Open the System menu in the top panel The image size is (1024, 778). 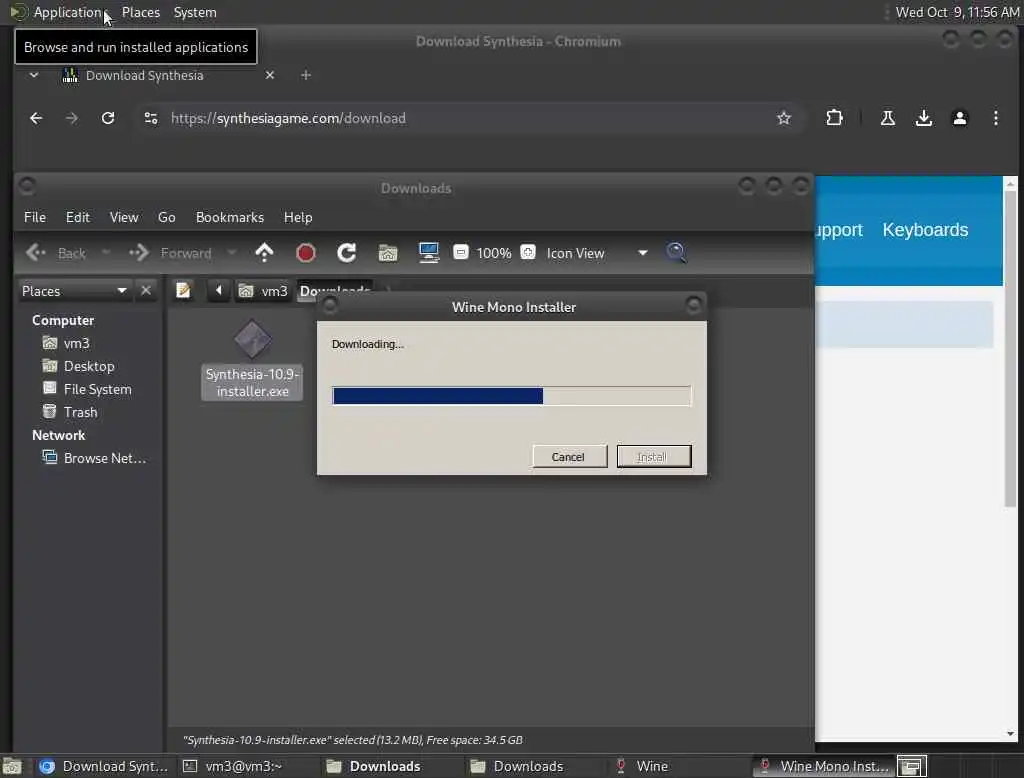click(x=195, y=12)
